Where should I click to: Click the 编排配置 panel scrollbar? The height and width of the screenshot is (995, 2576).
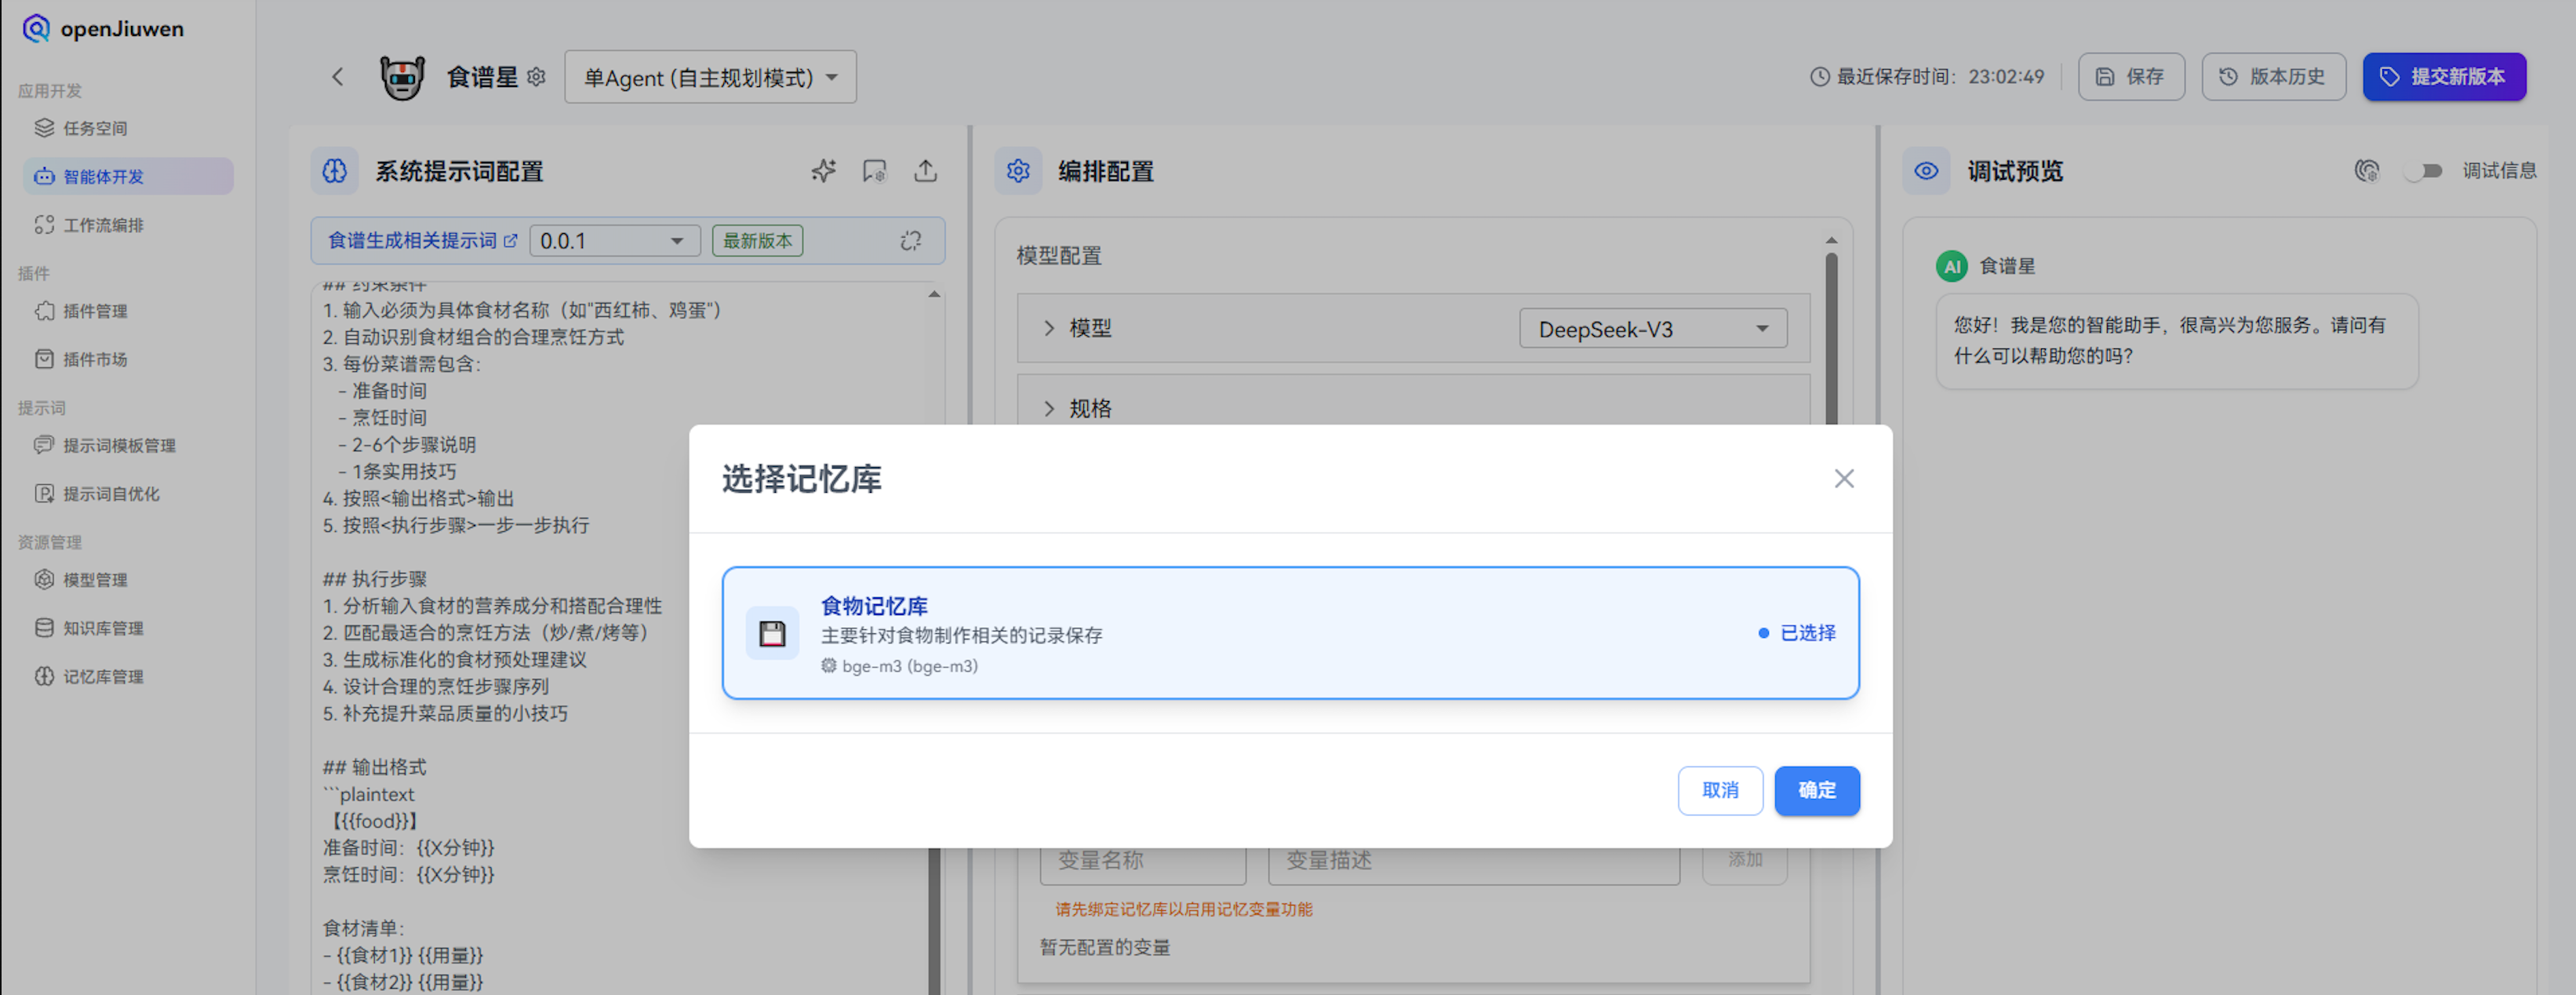click(x=1831, y=340)
